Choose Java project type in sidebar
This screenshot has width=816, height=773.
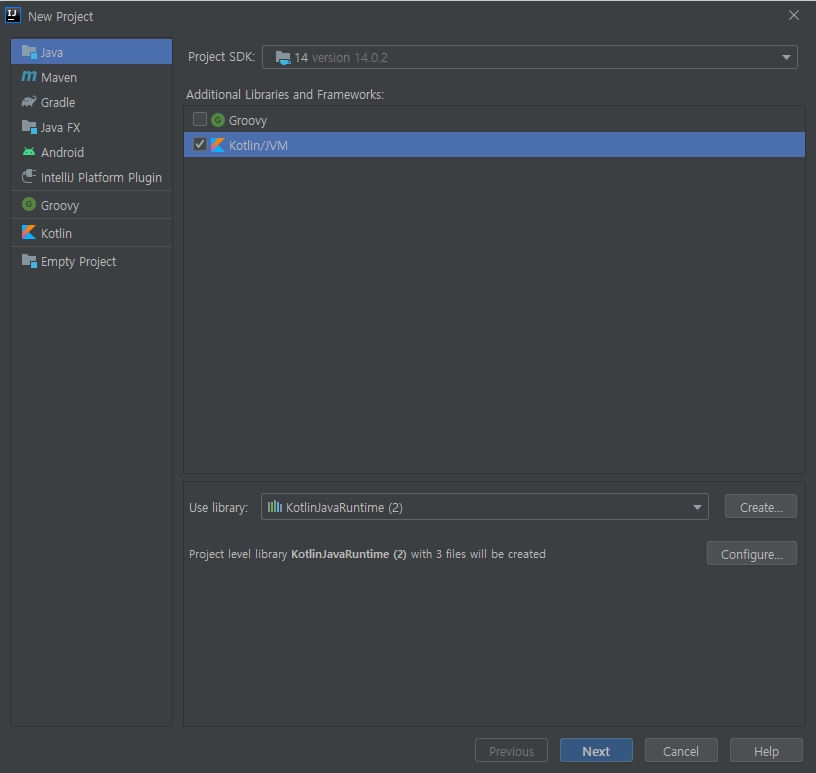coord(92,52)
